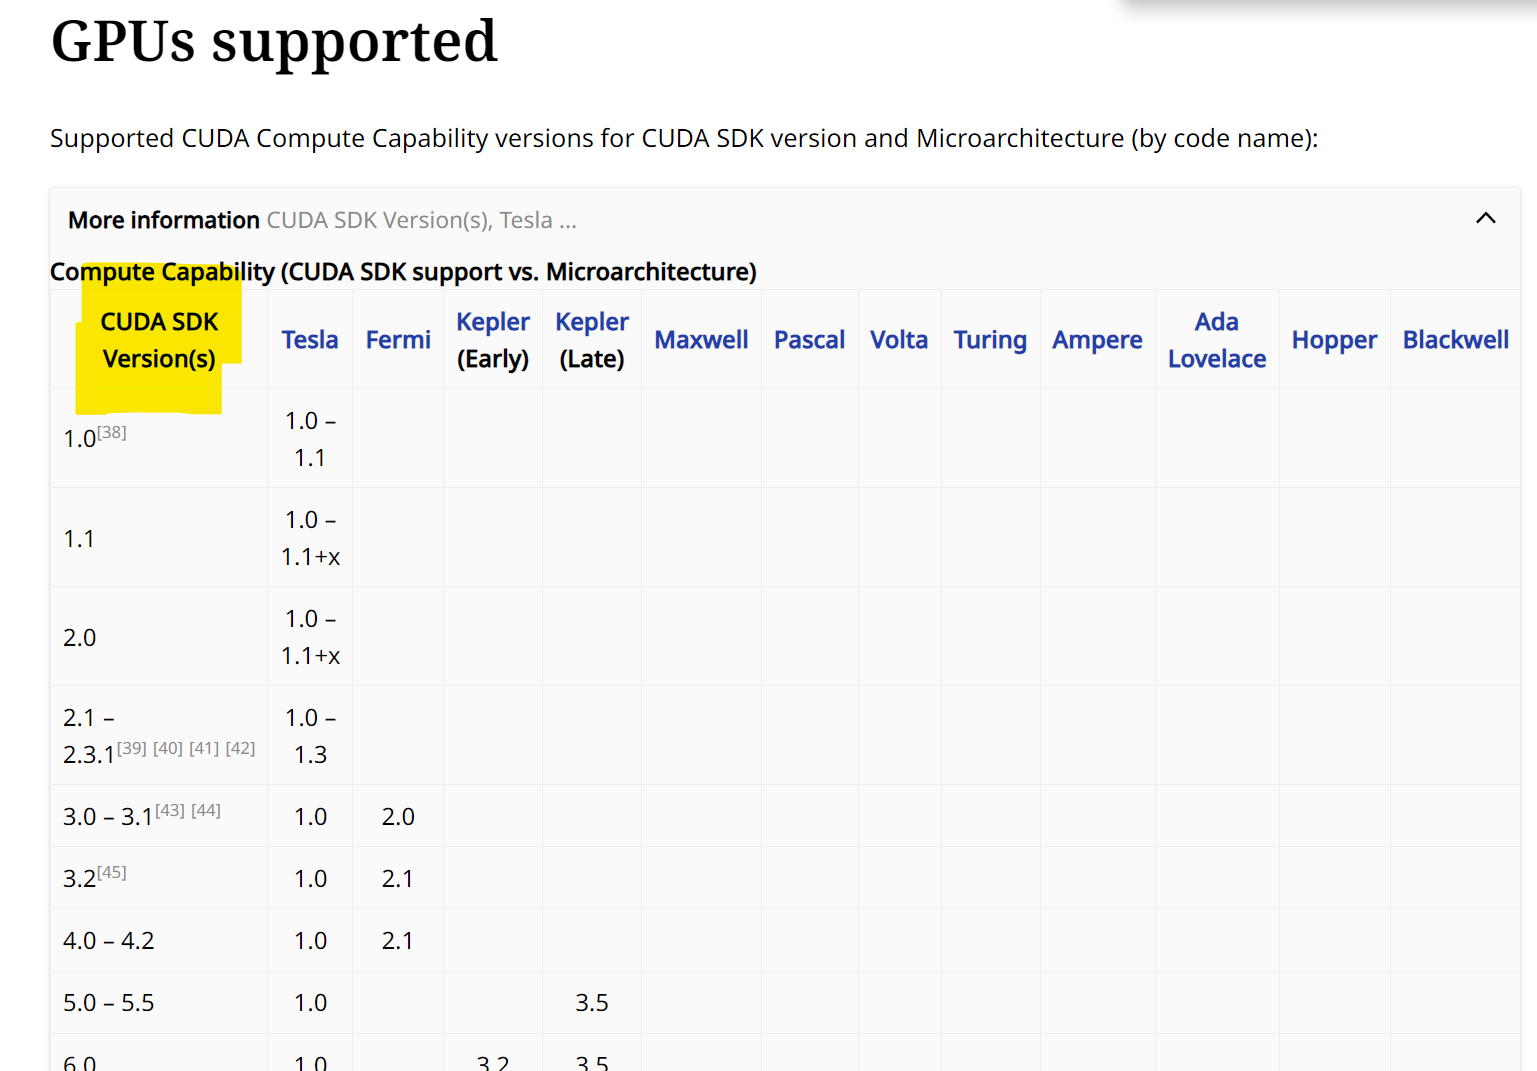1537x1071 pixels.
Task: Click Kepler (Late) value 3.5 in the 5.0 – 5.5 row
Action: 592,1003
